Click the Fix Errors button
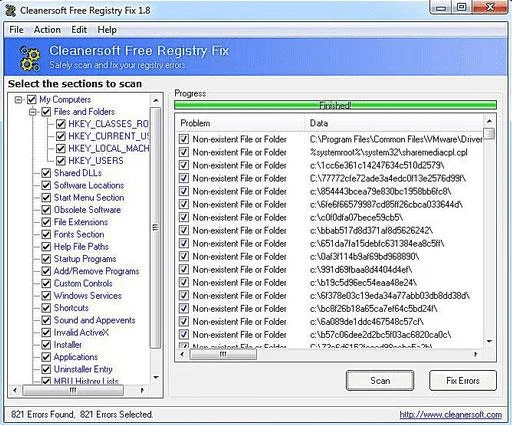The image size is (512, 425). pos(463,380)
